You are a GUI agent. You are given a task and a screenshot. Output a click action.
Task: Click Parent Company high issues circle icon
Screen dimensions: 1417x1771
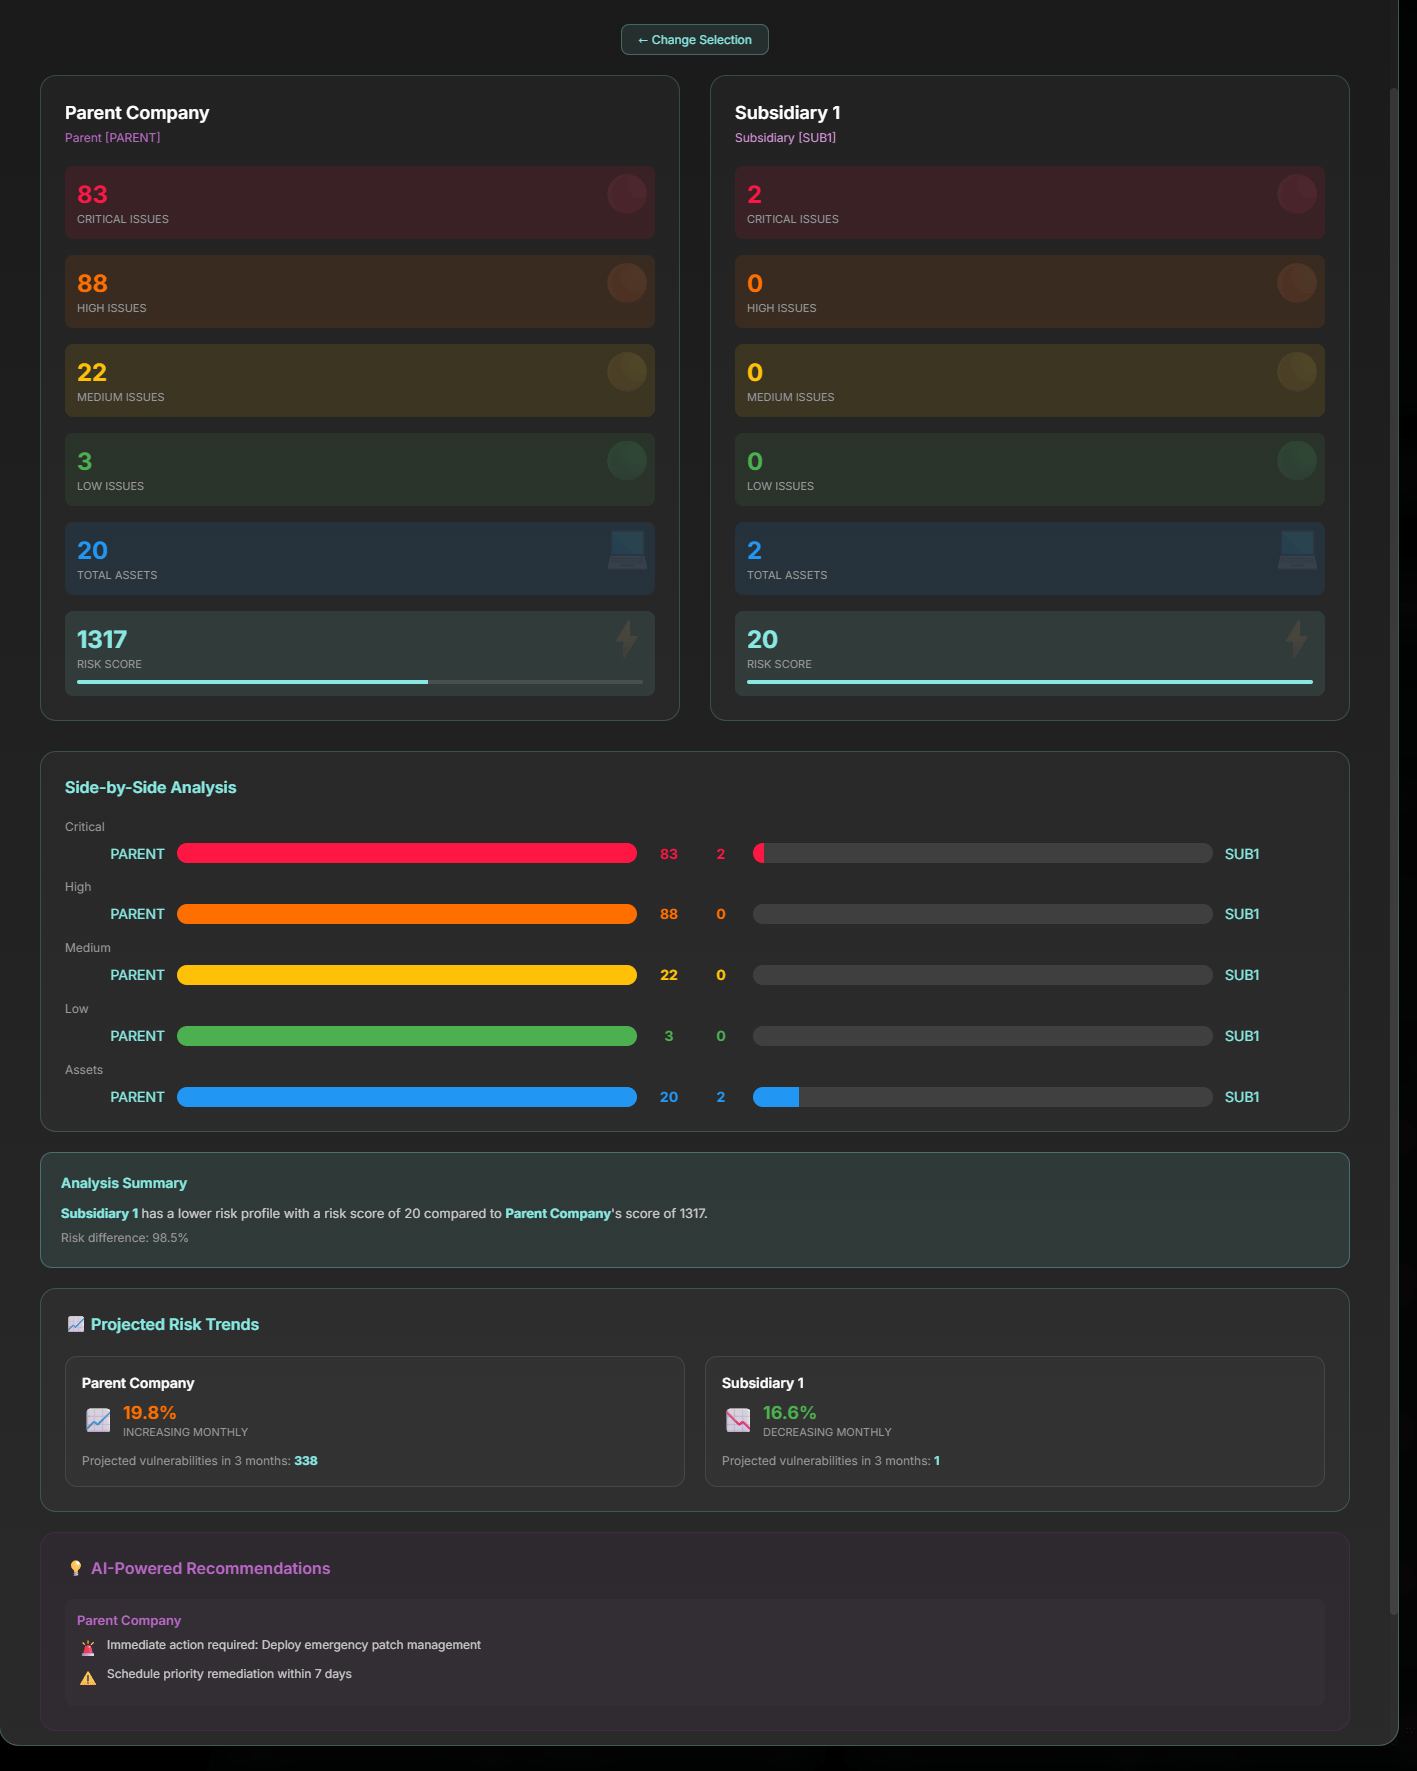pos(627,283)
